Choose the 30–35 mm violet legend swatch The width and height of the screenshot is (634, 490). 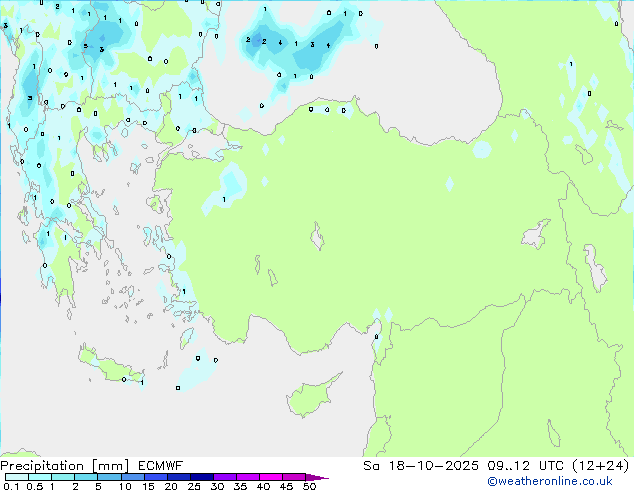pyautogui.click(x=224, y=477)
